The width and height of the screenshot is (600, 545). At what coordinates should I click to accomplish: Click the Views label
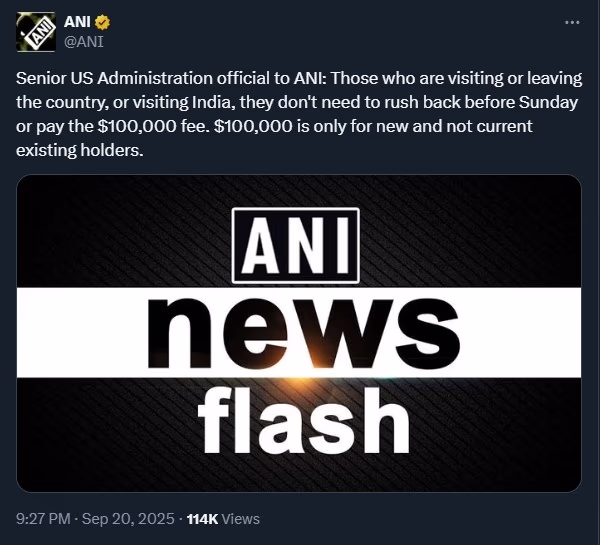coord(241,519)
